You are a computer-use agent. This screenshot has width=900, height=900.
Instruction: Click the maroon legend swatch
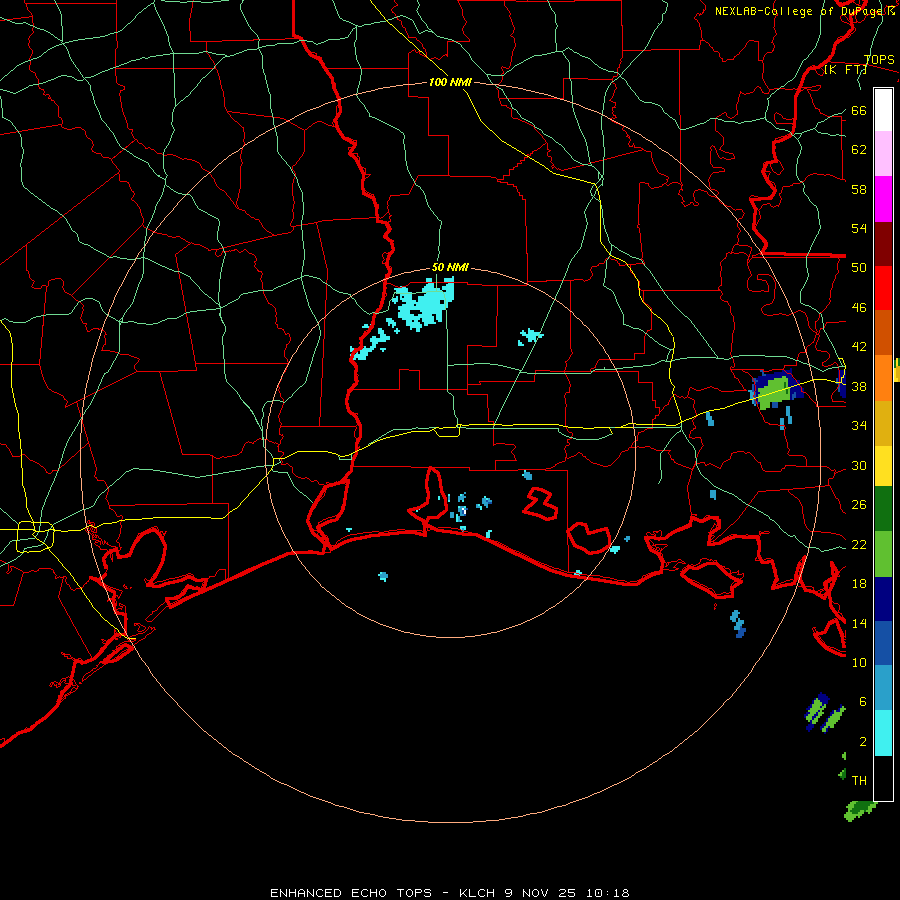(x=883, y=243)
